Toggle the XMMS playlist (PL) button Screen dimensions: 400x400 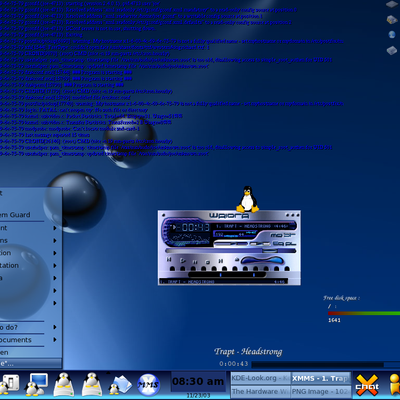[x=290, y=243]
